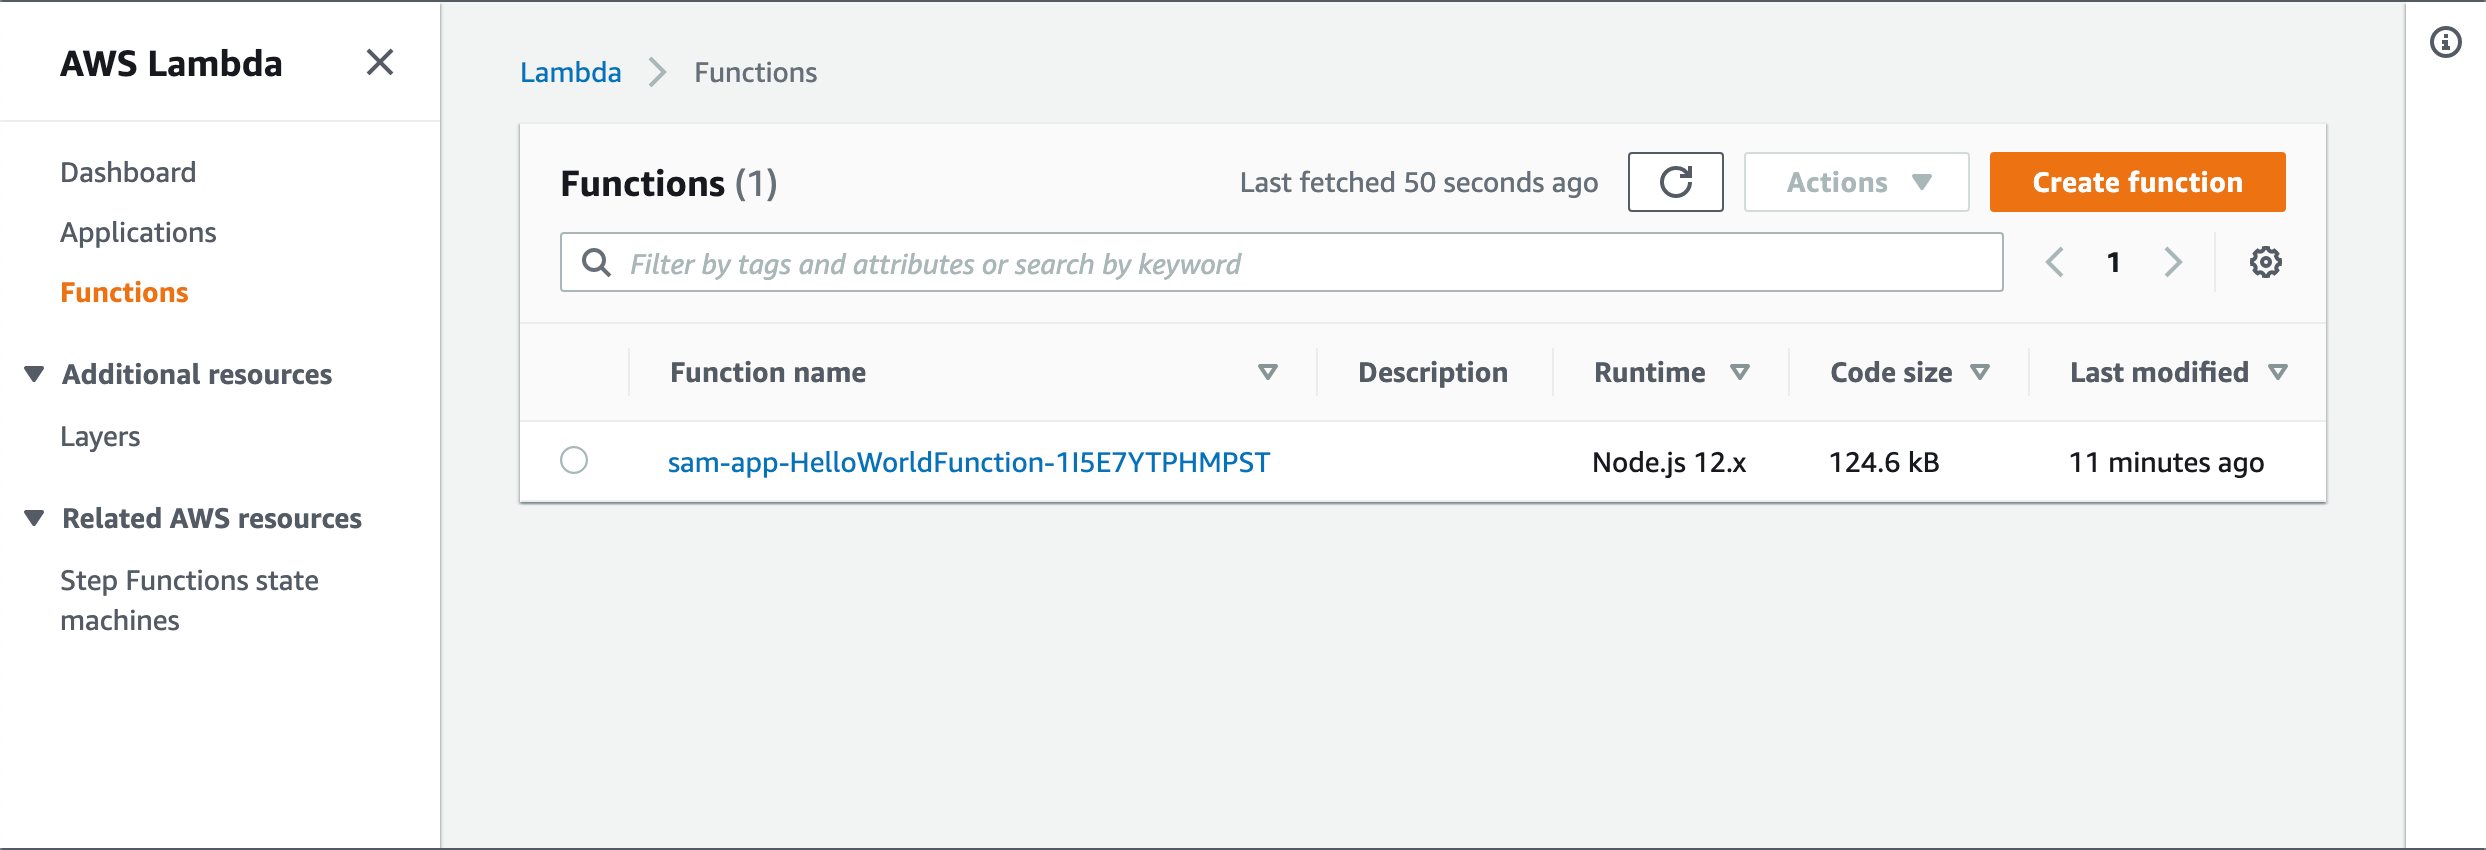
Task: Open the Actions dropdown
Action: (1855, 181)
